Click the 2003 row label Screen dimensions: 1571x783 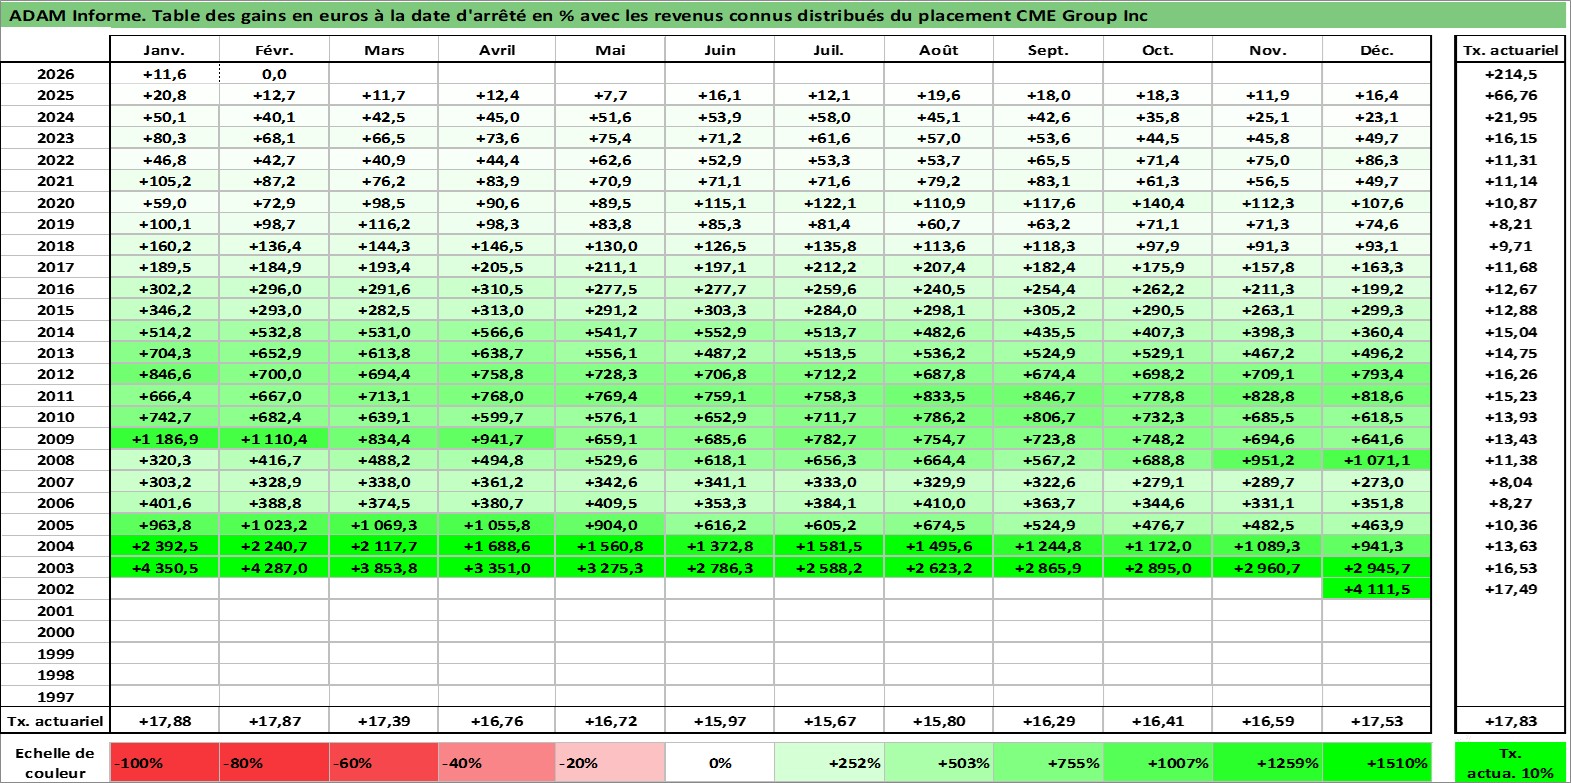tap(55, 568)
